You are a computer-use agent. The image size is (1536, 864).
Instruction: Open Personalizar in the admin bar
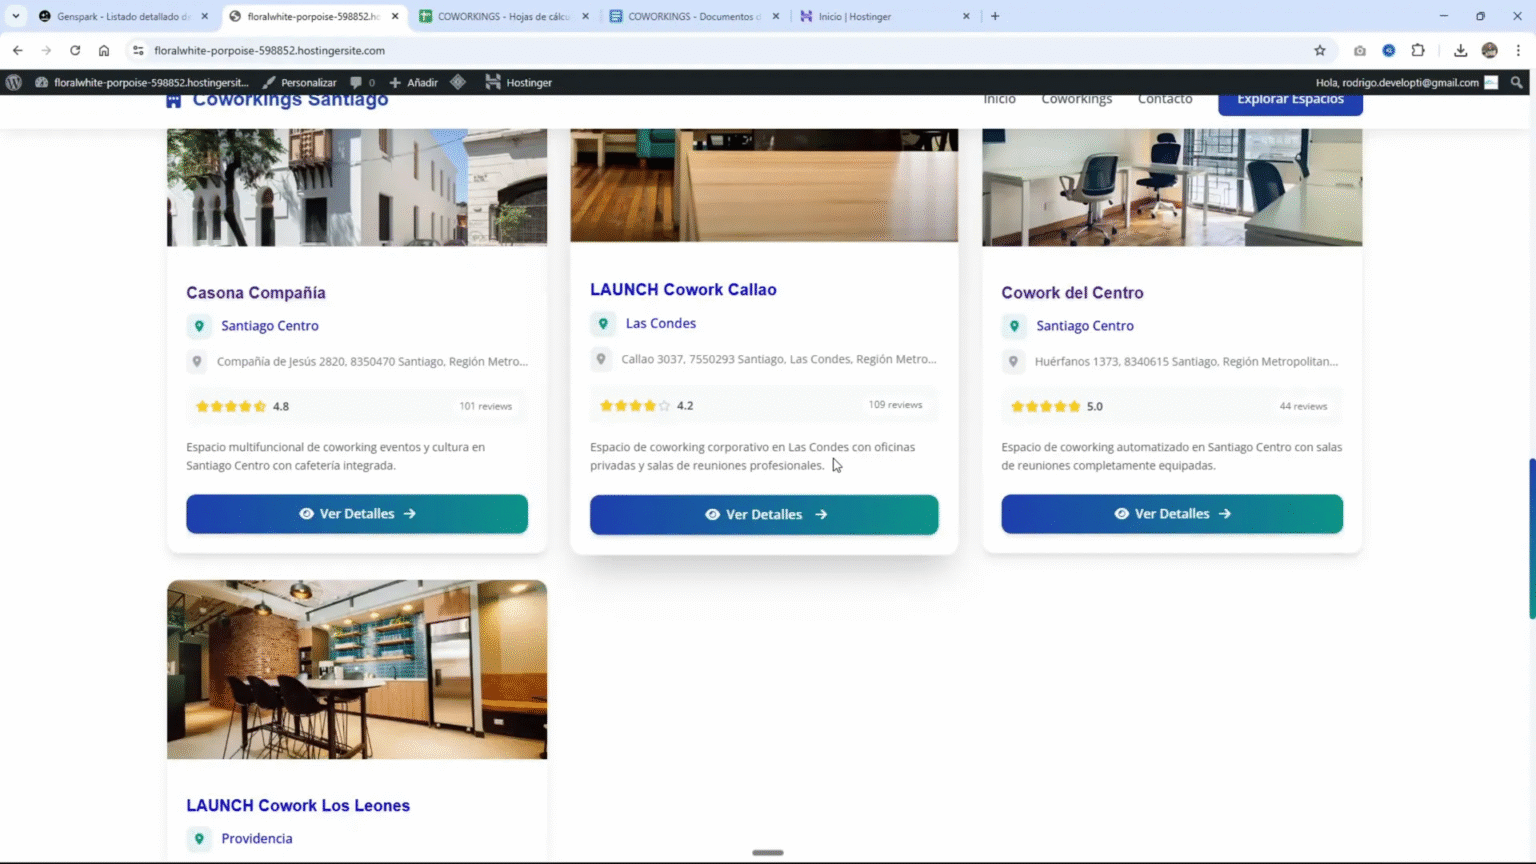click(299, 82)
